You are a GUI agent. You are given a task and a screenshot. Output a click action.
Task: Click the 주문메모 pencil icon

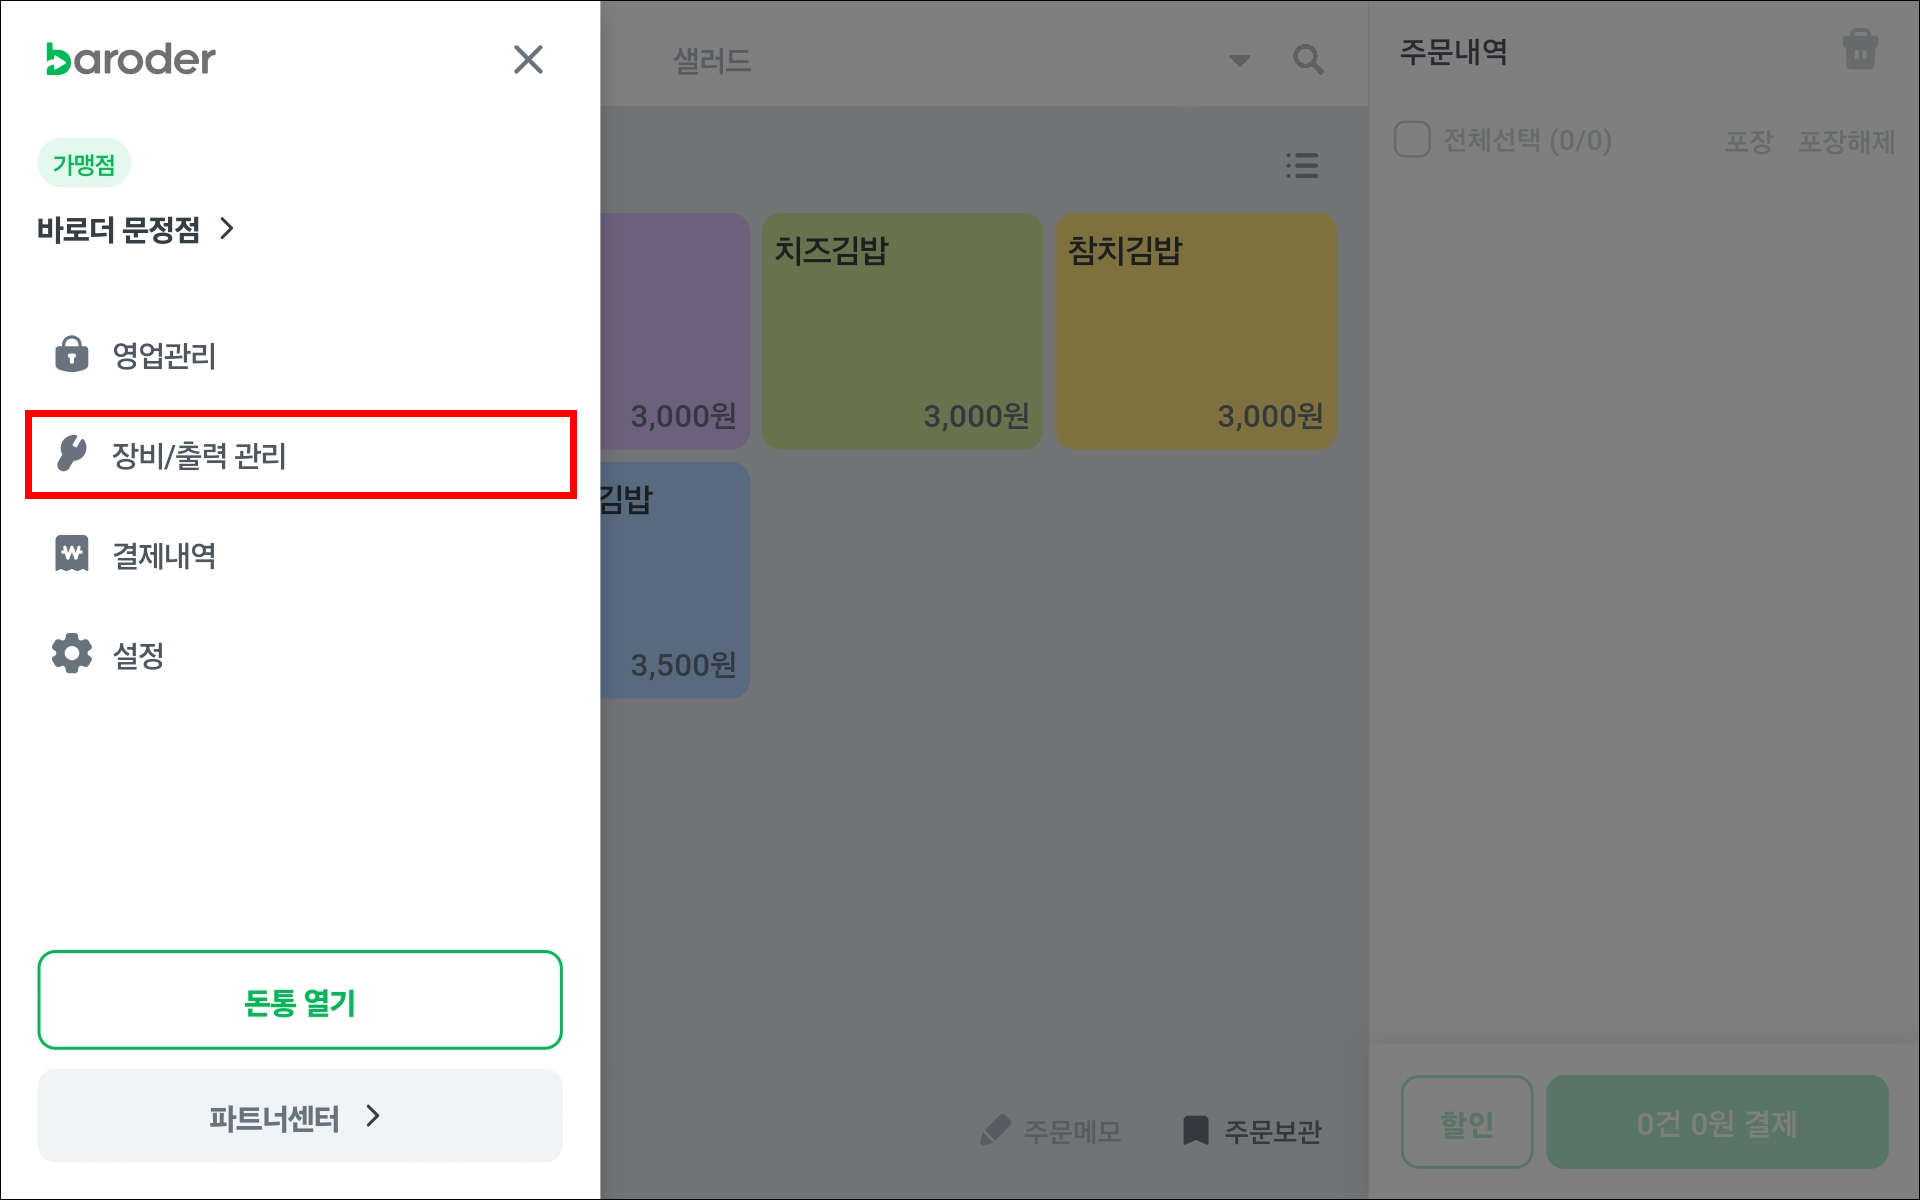995,1131
